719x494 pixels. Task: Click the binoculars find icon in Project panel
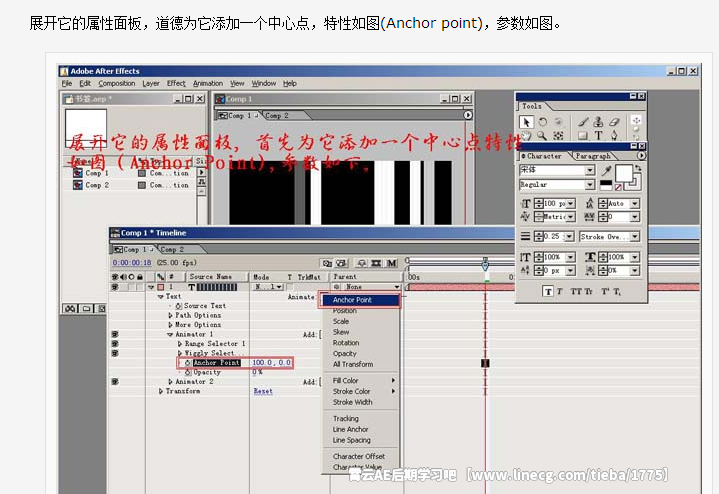point(70,309)
